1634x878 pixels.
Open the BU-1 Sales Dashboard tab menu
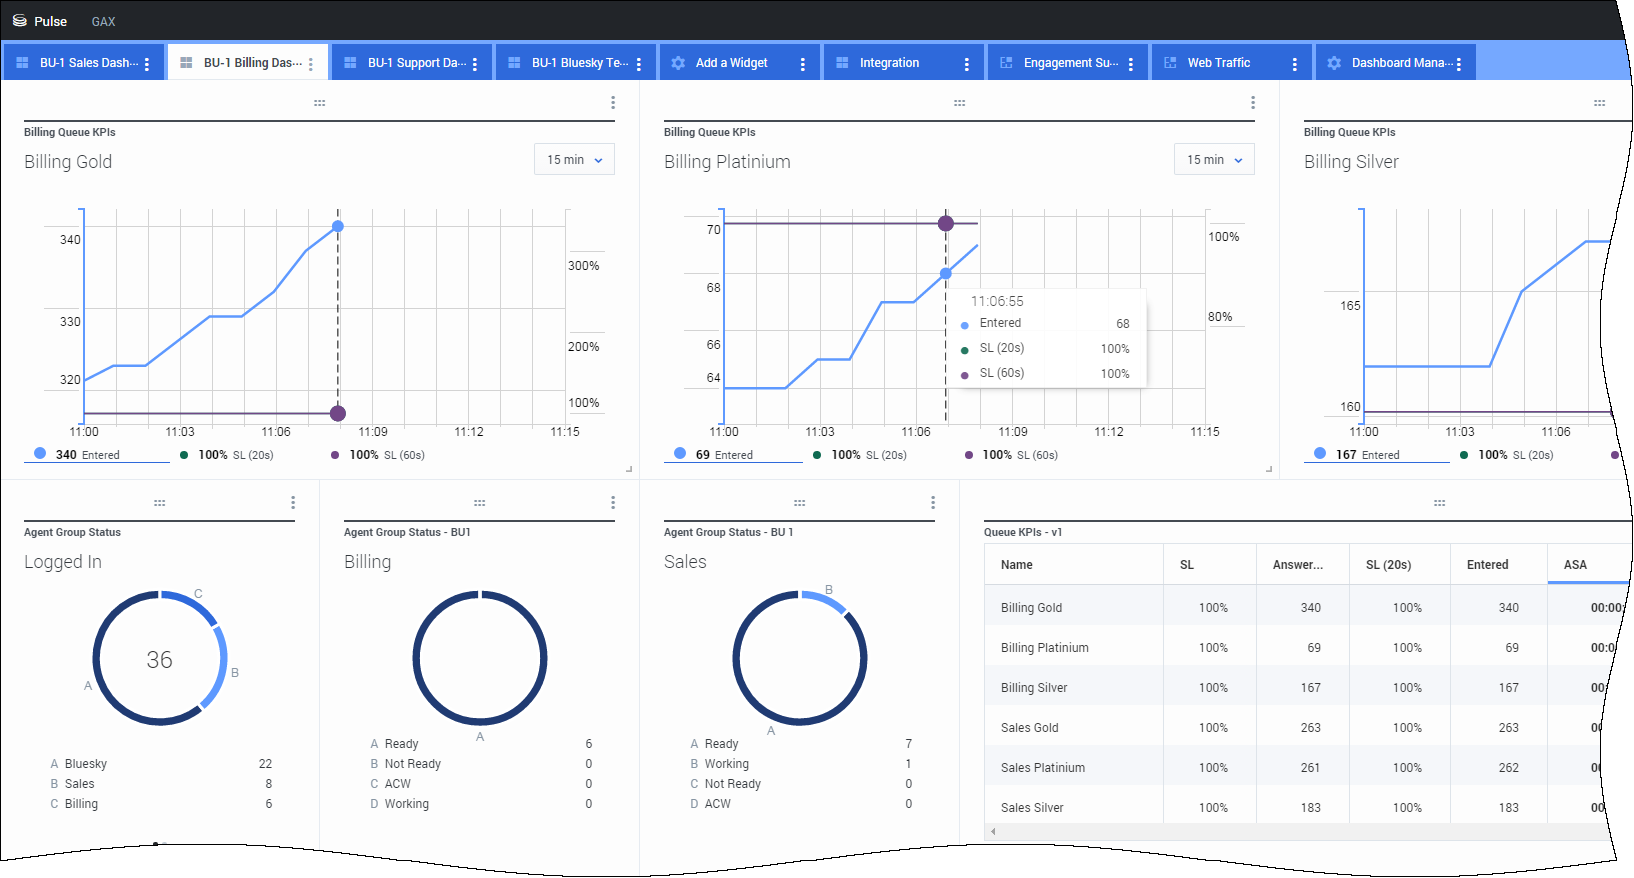click(147, 63)
